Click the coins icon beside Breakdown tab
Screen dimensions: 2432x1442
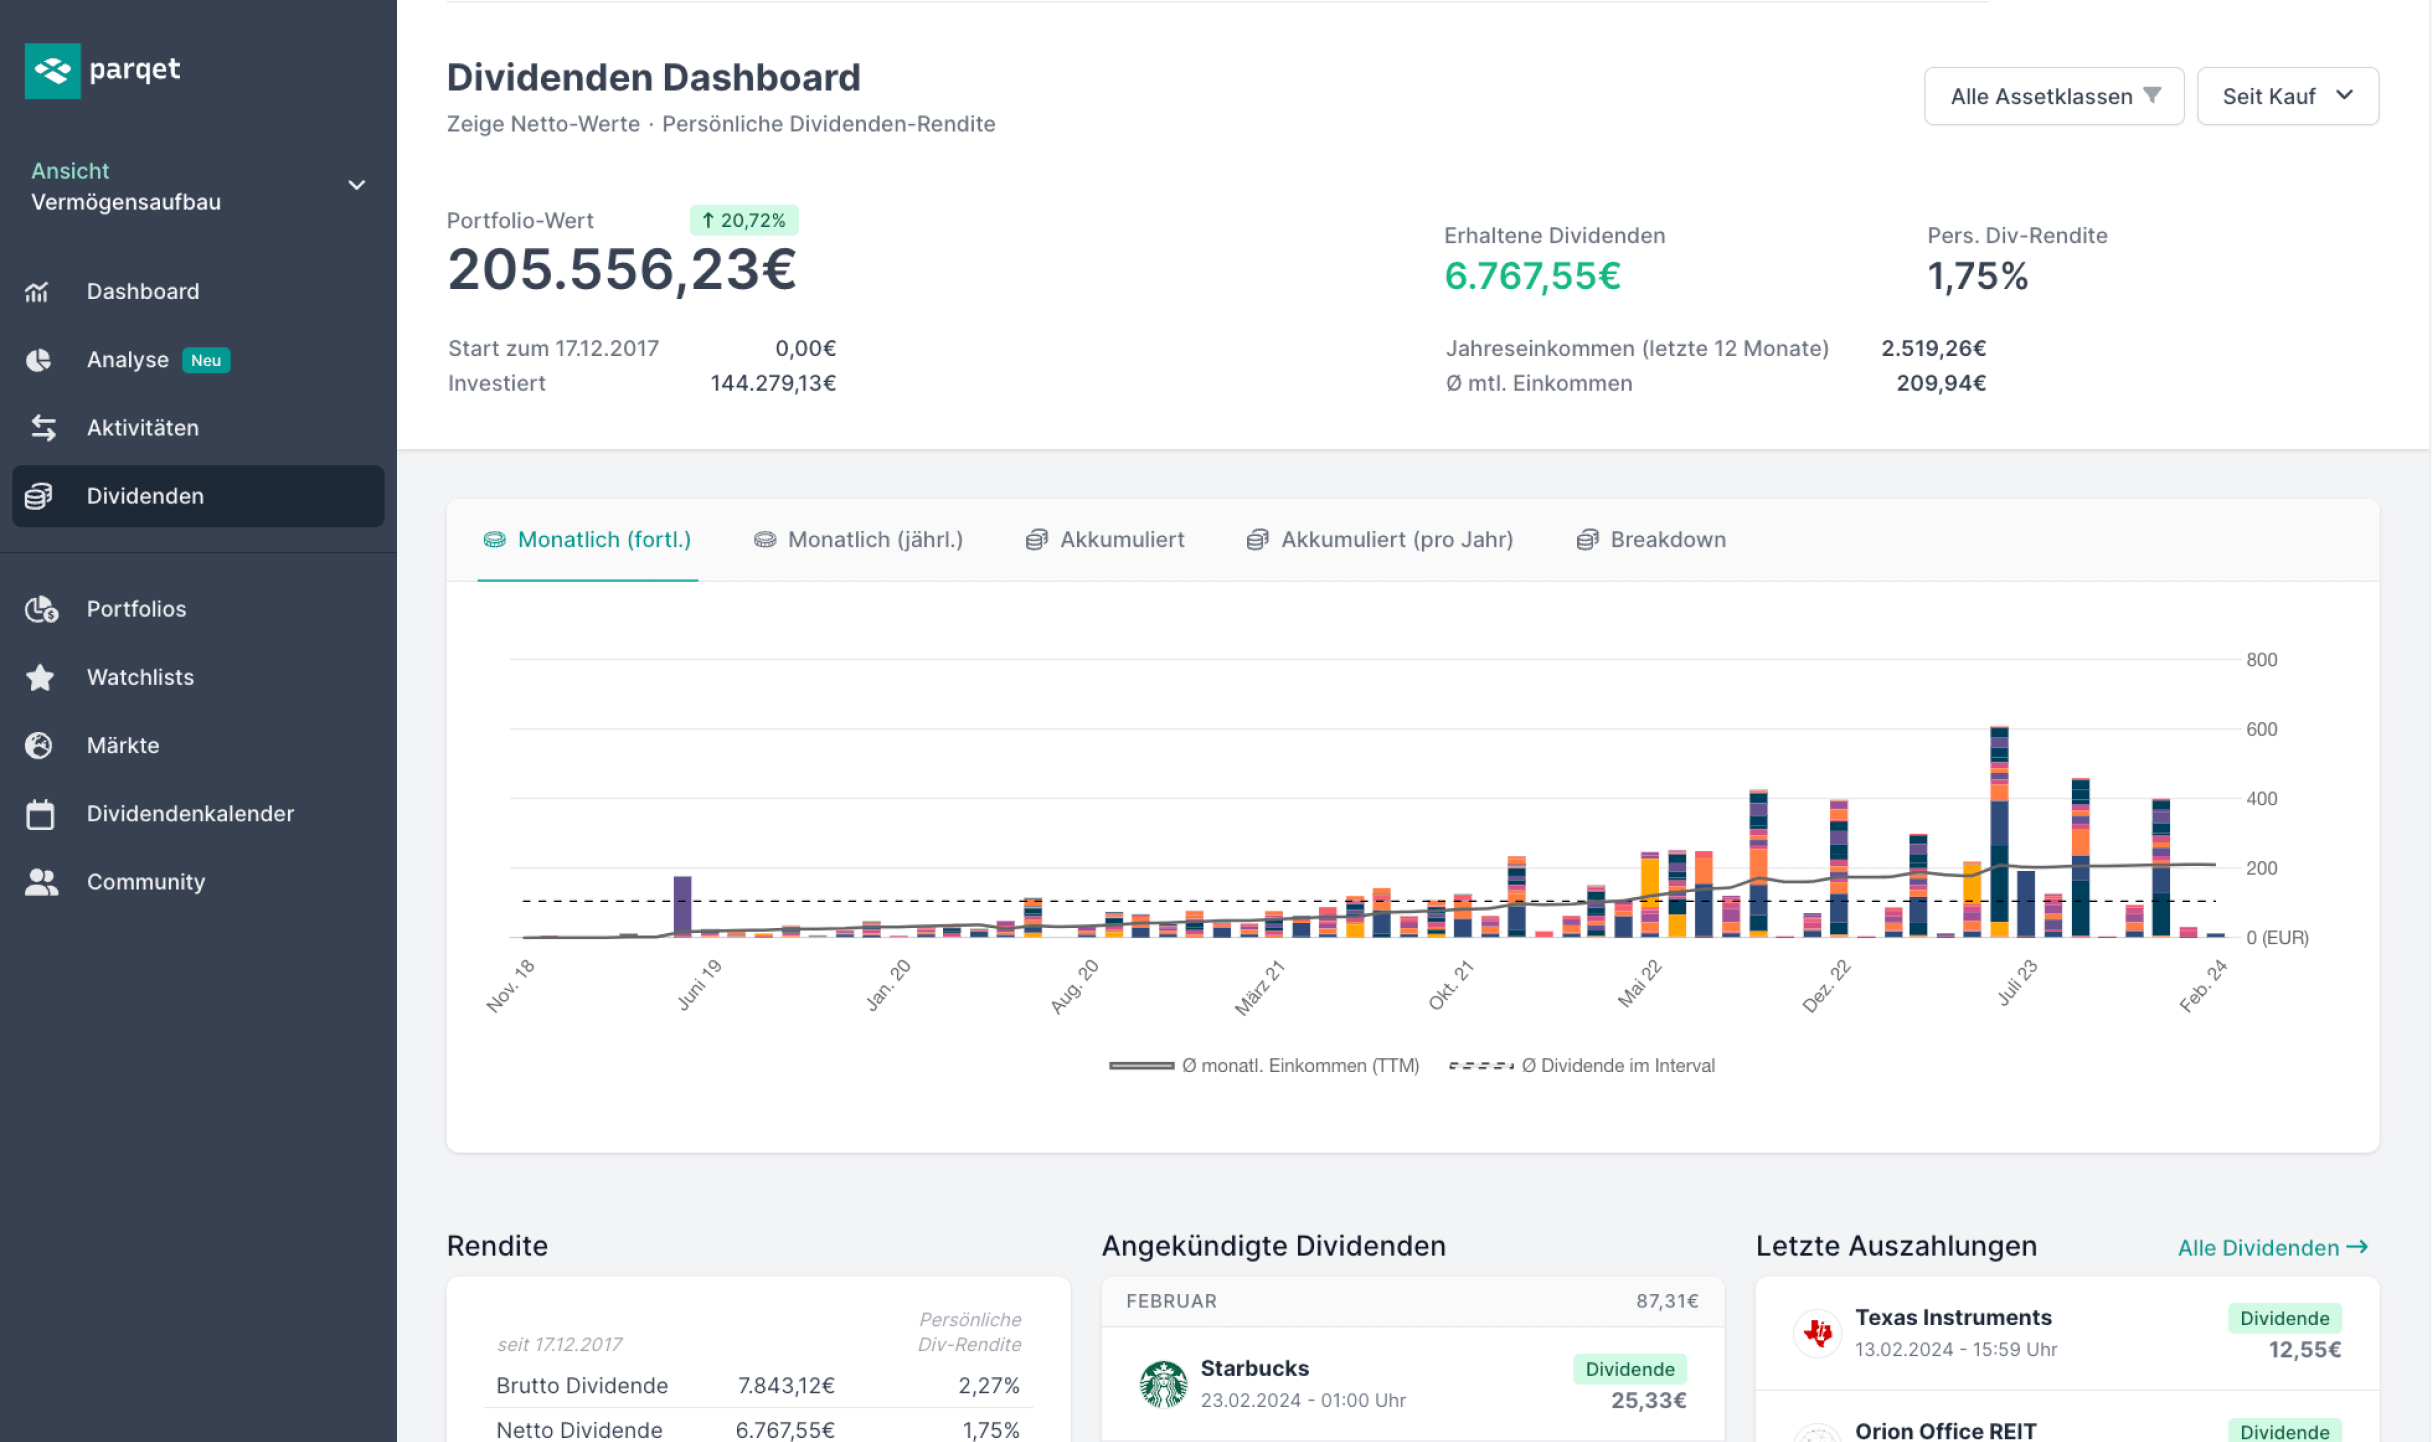coord(1588,540)
